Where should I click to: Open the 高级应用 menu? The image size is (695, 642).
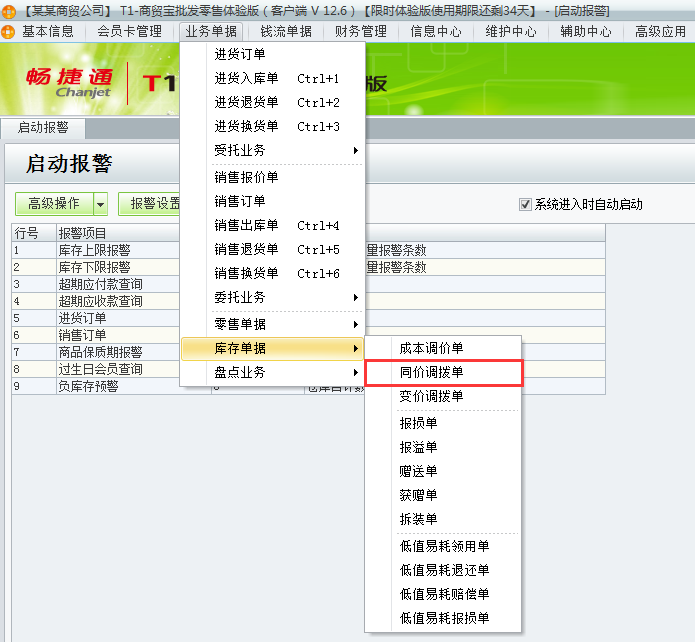[x=660, y=31]
